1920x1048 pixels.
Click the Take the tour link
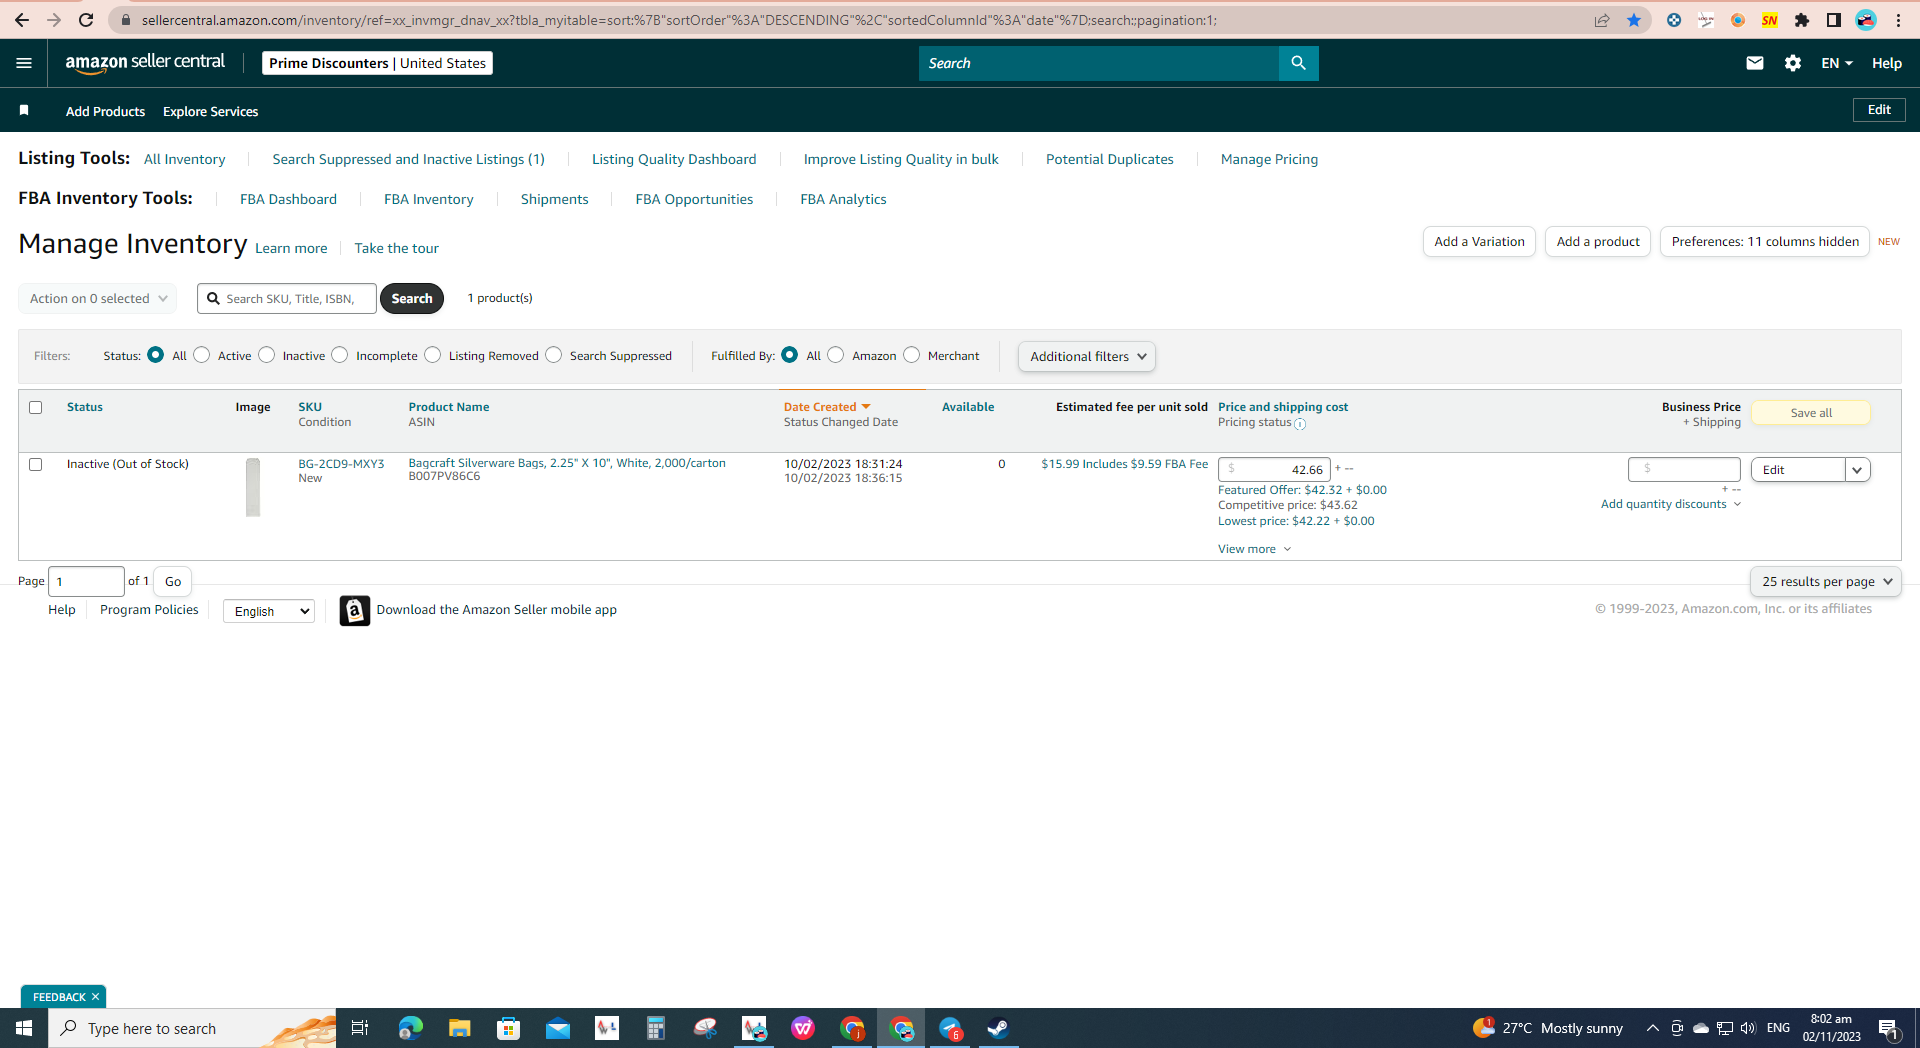[x=396, y=248]
